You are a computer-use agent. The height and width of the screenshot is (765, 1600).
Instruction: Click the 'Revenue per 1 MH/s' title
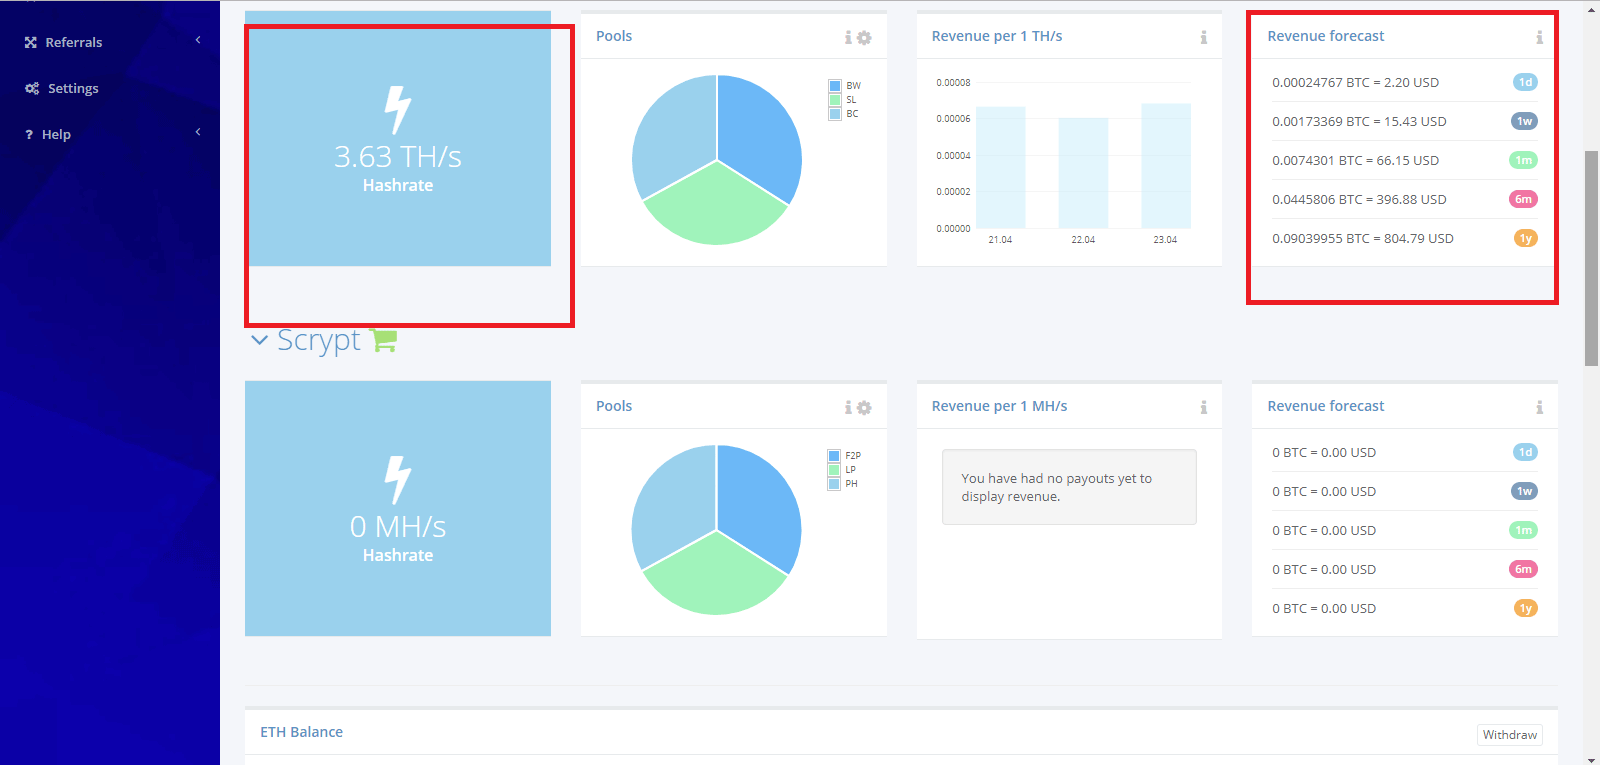(x=999, y=406)
